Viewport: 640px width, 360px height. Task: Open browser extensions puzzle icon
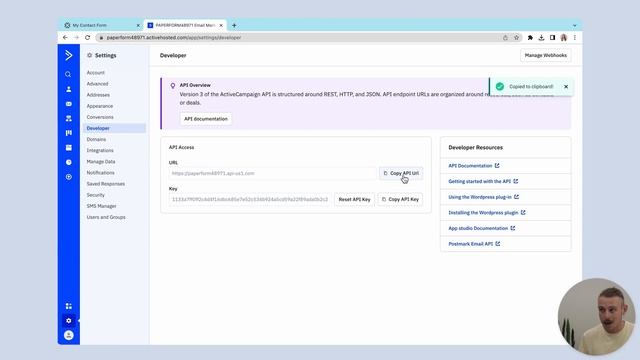[x=530, y=38]
